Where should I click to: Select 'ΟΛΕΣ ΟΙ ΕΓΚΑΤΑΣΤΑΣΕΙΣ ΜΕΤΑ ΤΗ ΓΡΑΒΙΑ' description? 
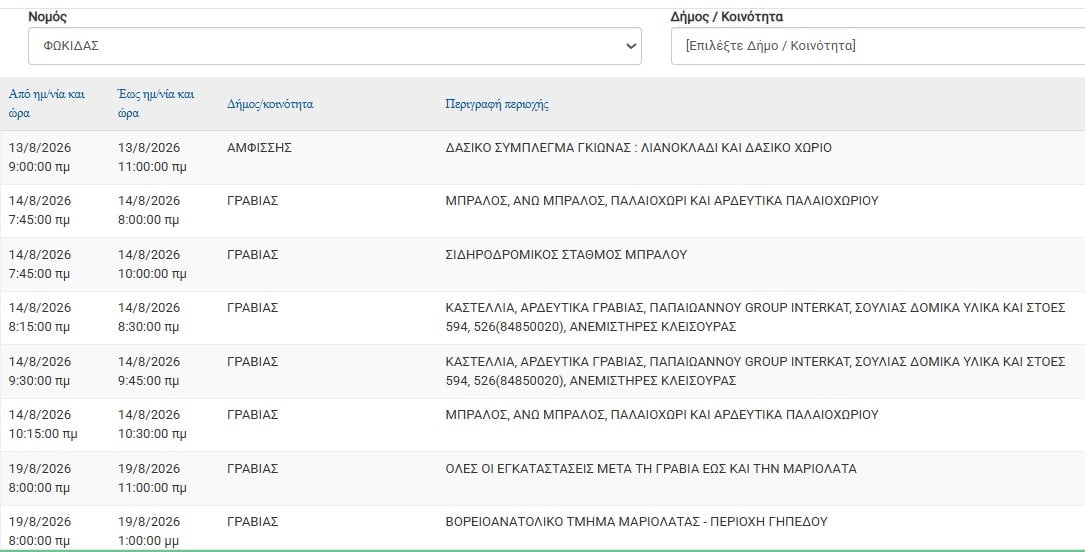651,468
